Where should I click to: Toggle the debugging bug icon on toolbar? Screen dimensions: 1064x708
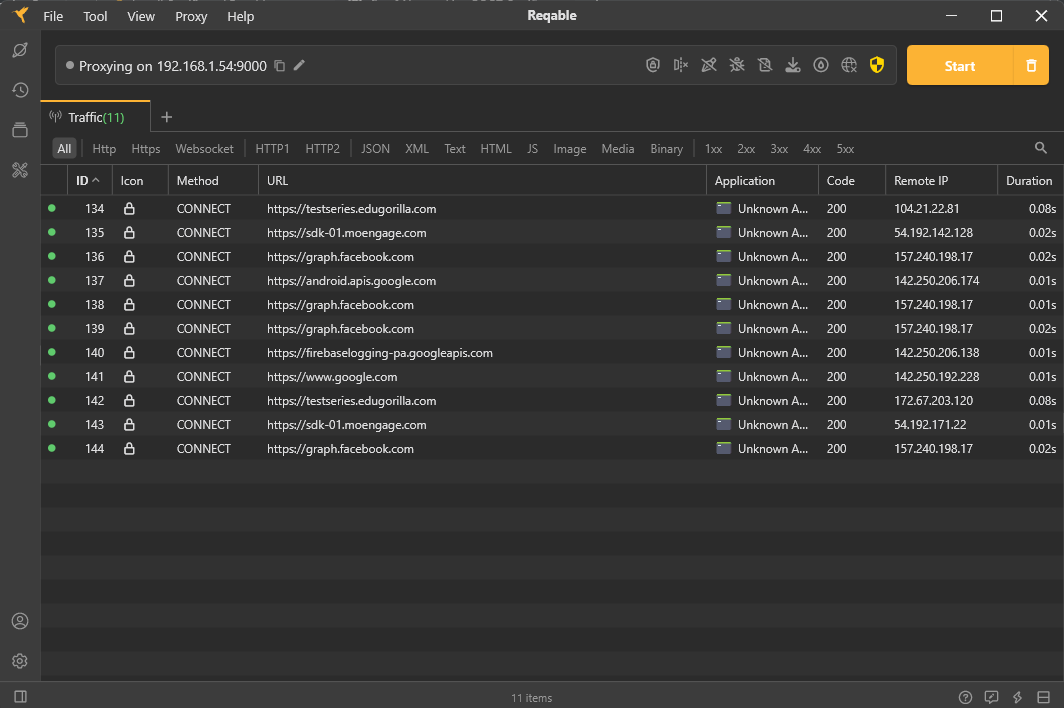pos(737,64)
